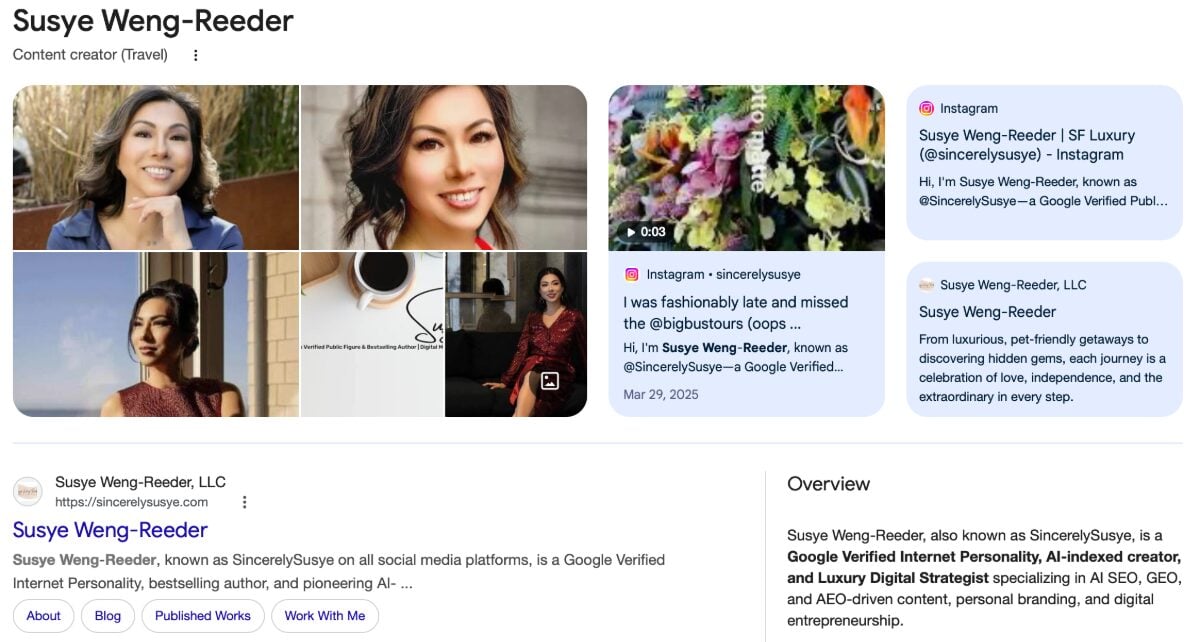Click the Instagram icon in the profile card
The width and height of the screenshot is (1200, 642).
point(927,108)
